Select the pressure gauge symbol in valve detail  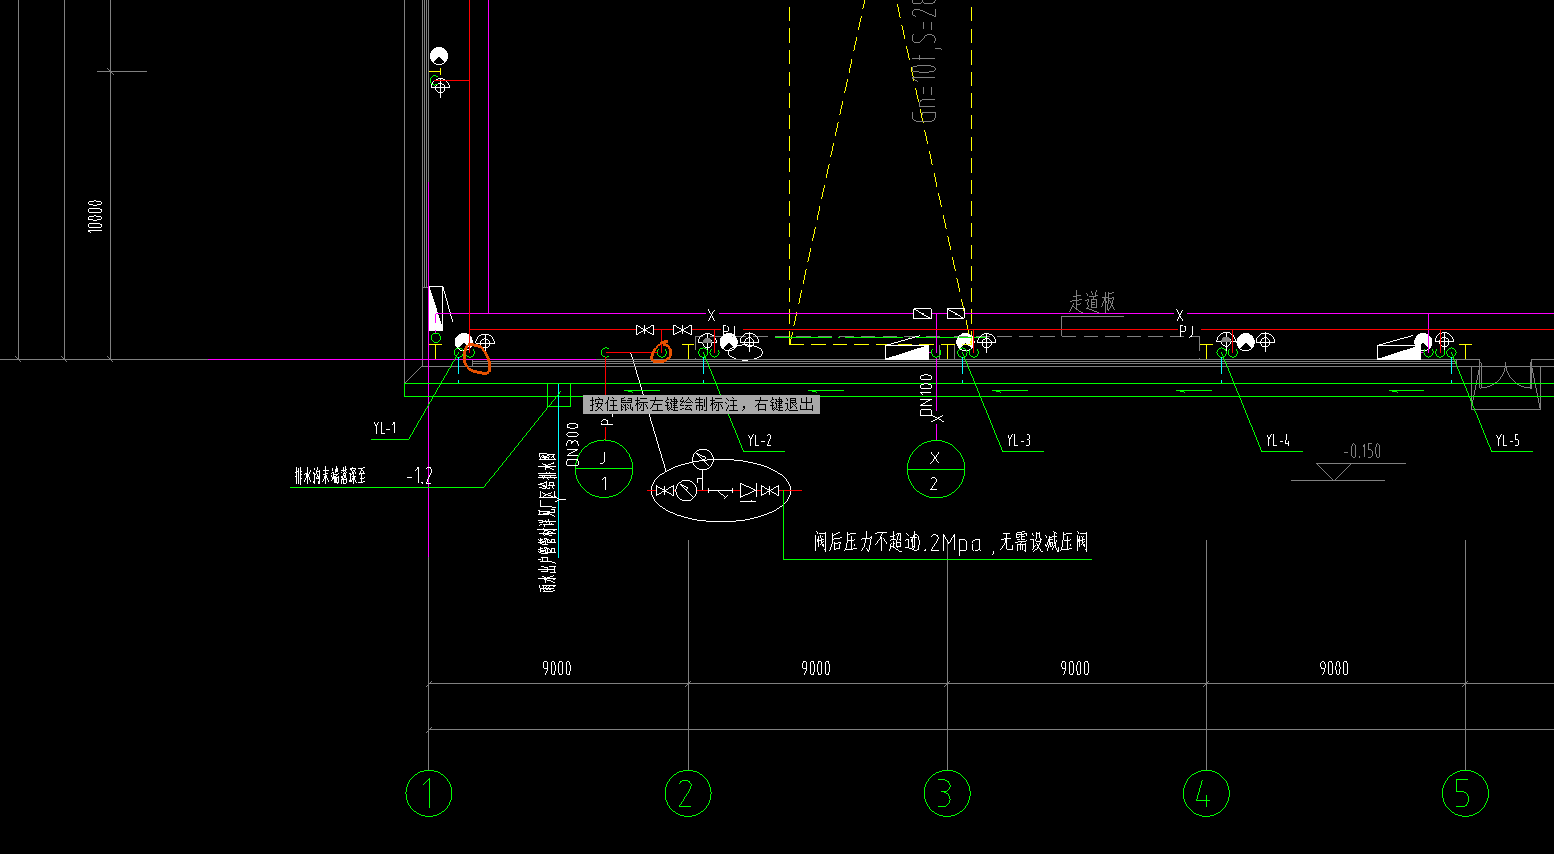tap(703, 460)
